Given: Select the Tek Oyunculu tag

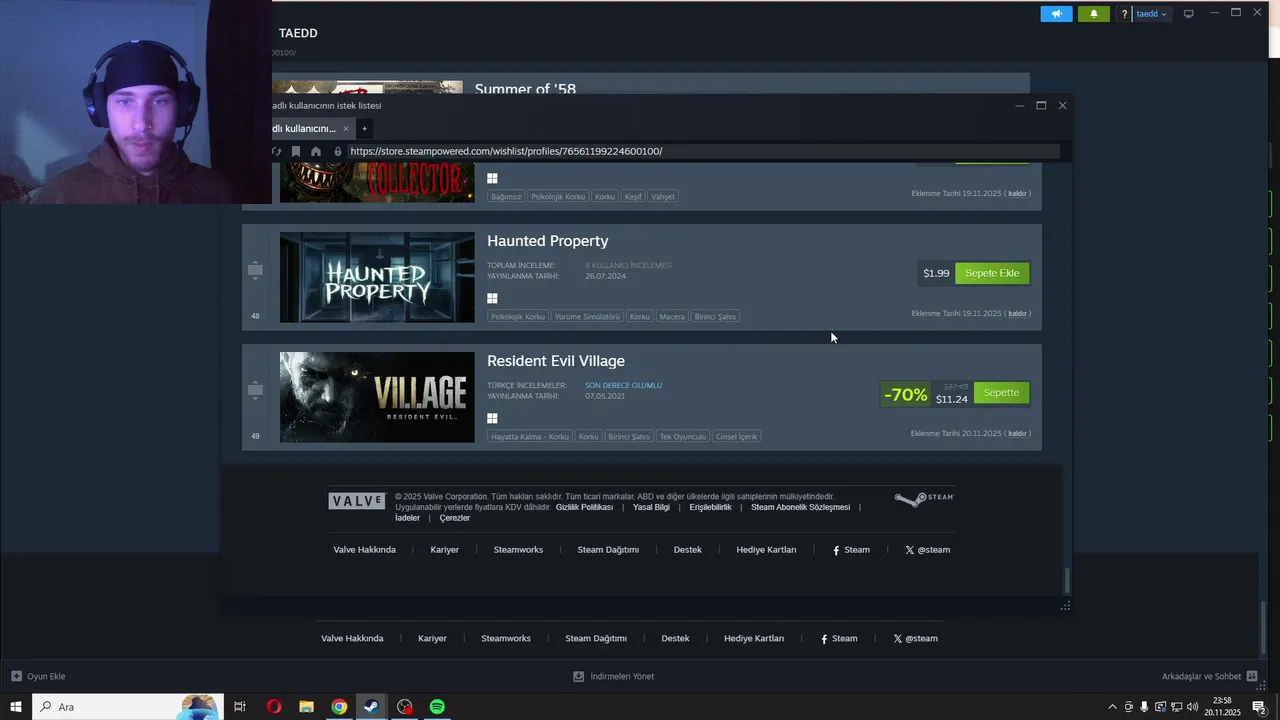Looking at the screenshot, I should pyautogui.click(x=683, y=436).
